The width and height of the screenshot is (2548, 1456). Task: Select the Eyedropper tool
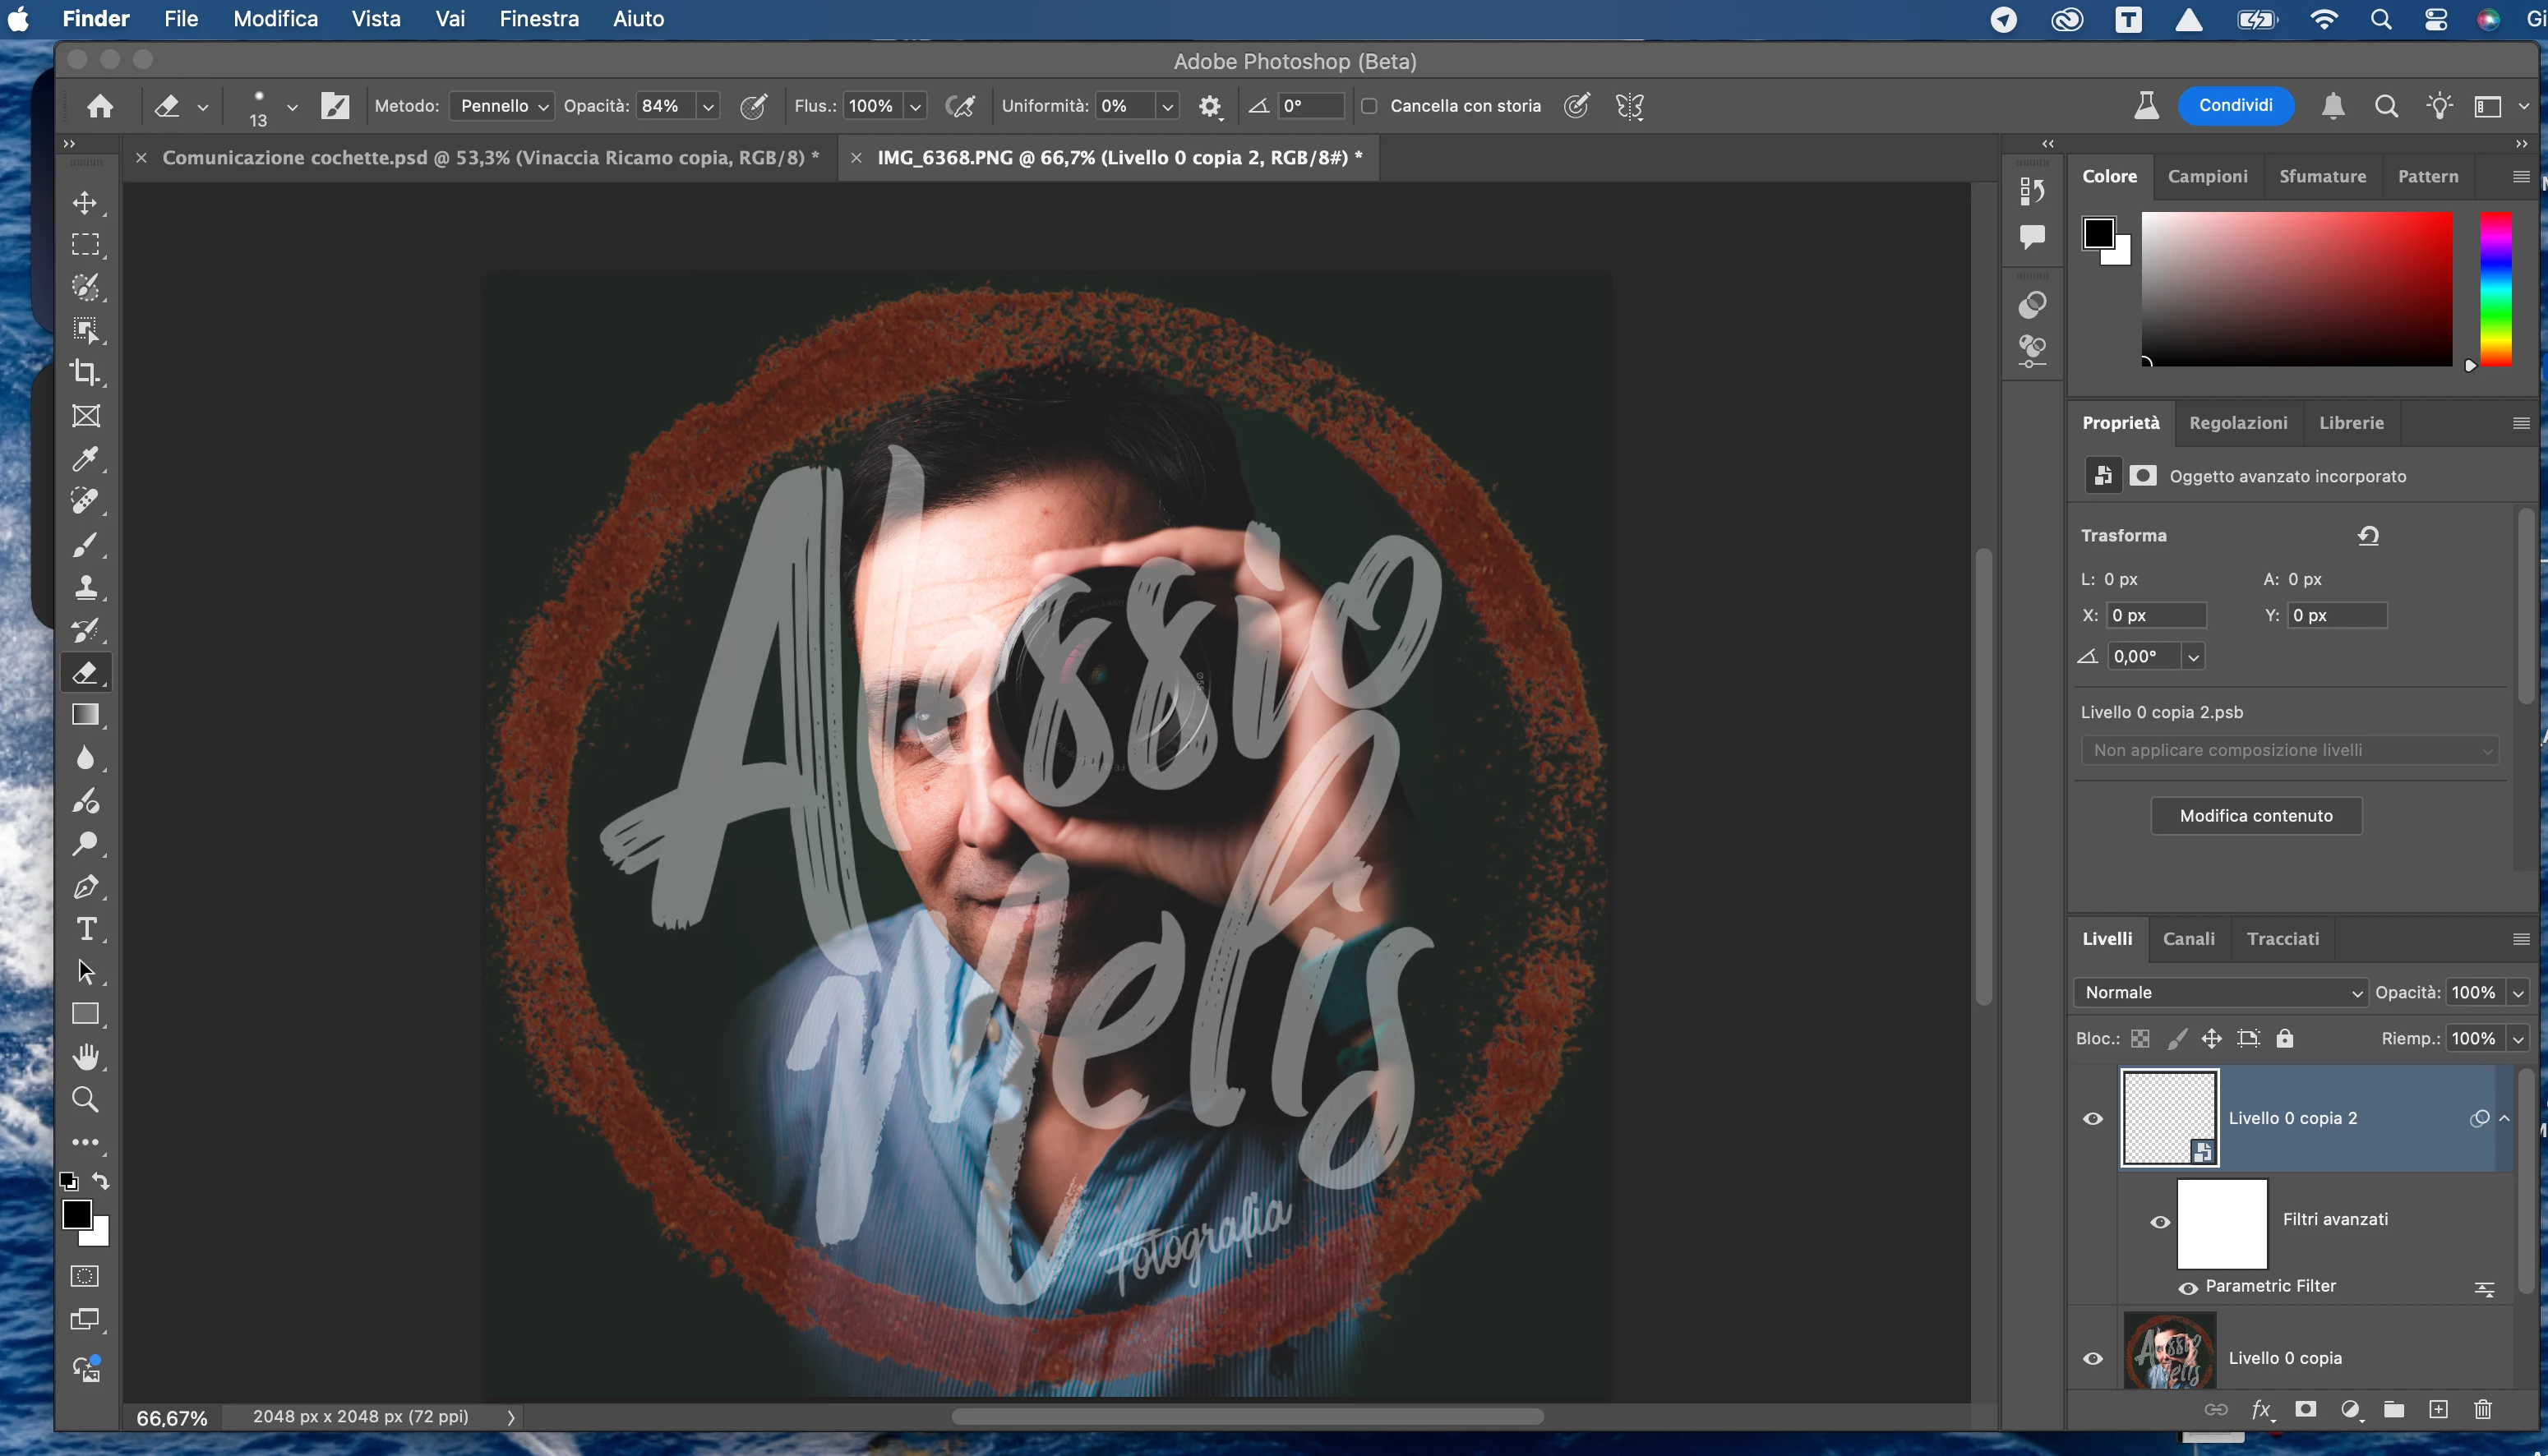(x=86, y=459)
